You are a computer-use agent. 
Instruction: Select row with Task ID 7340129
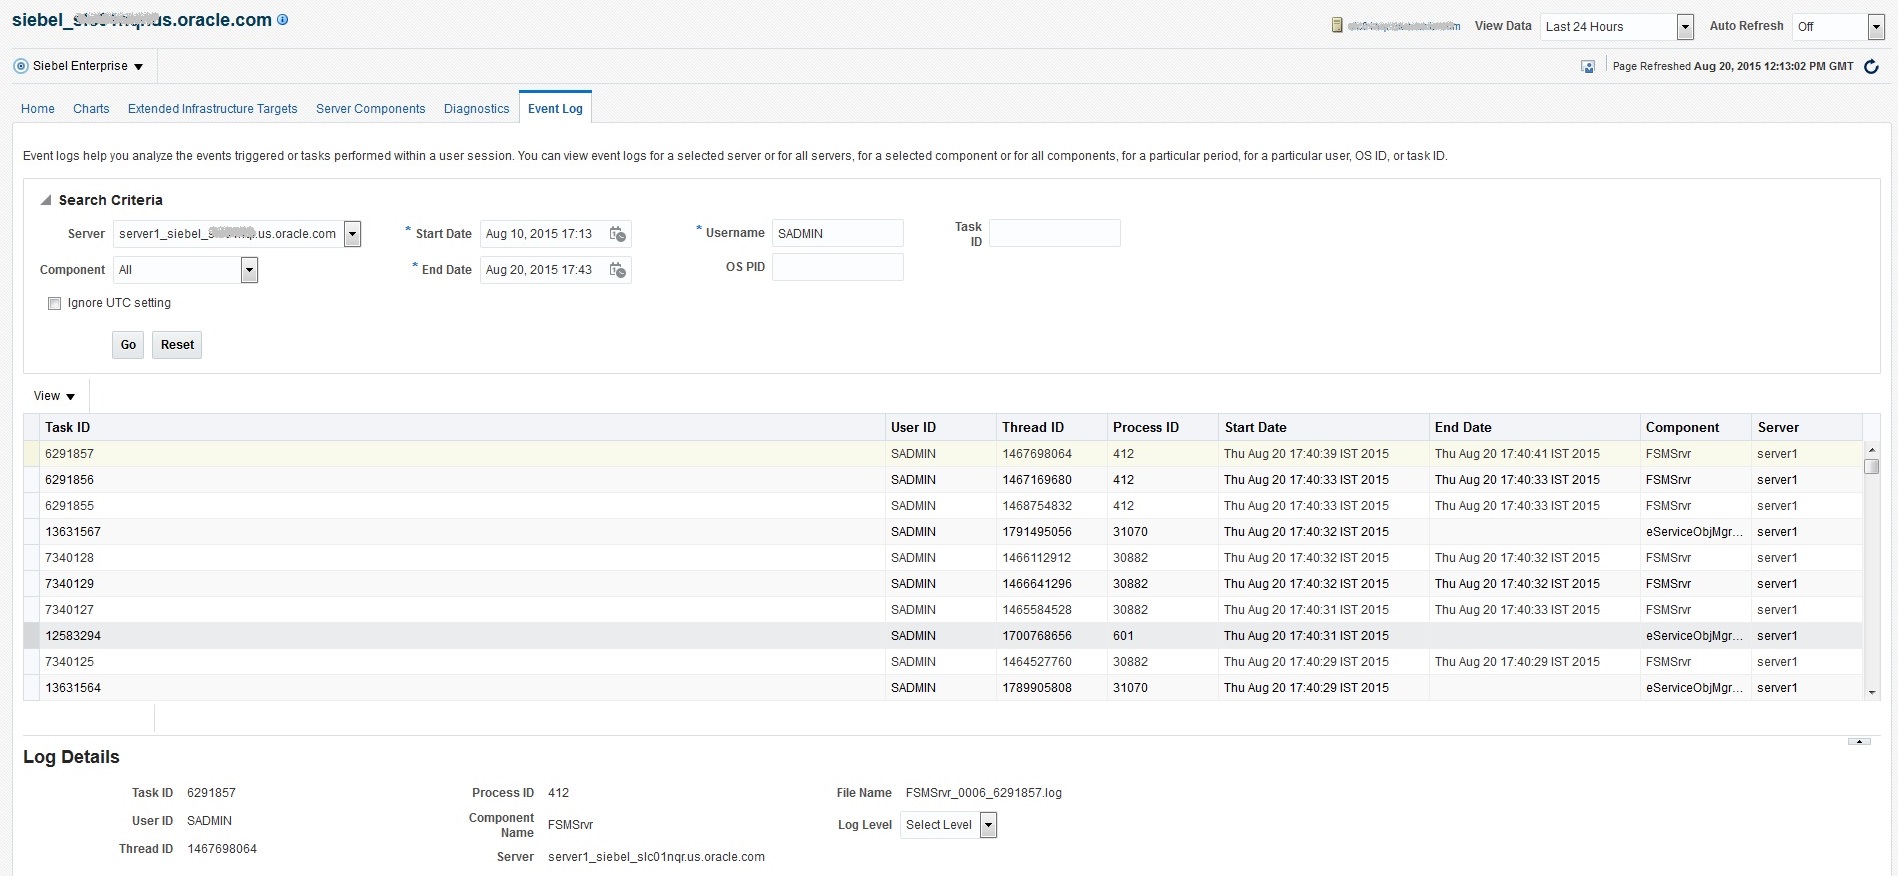tap(943, 584)
